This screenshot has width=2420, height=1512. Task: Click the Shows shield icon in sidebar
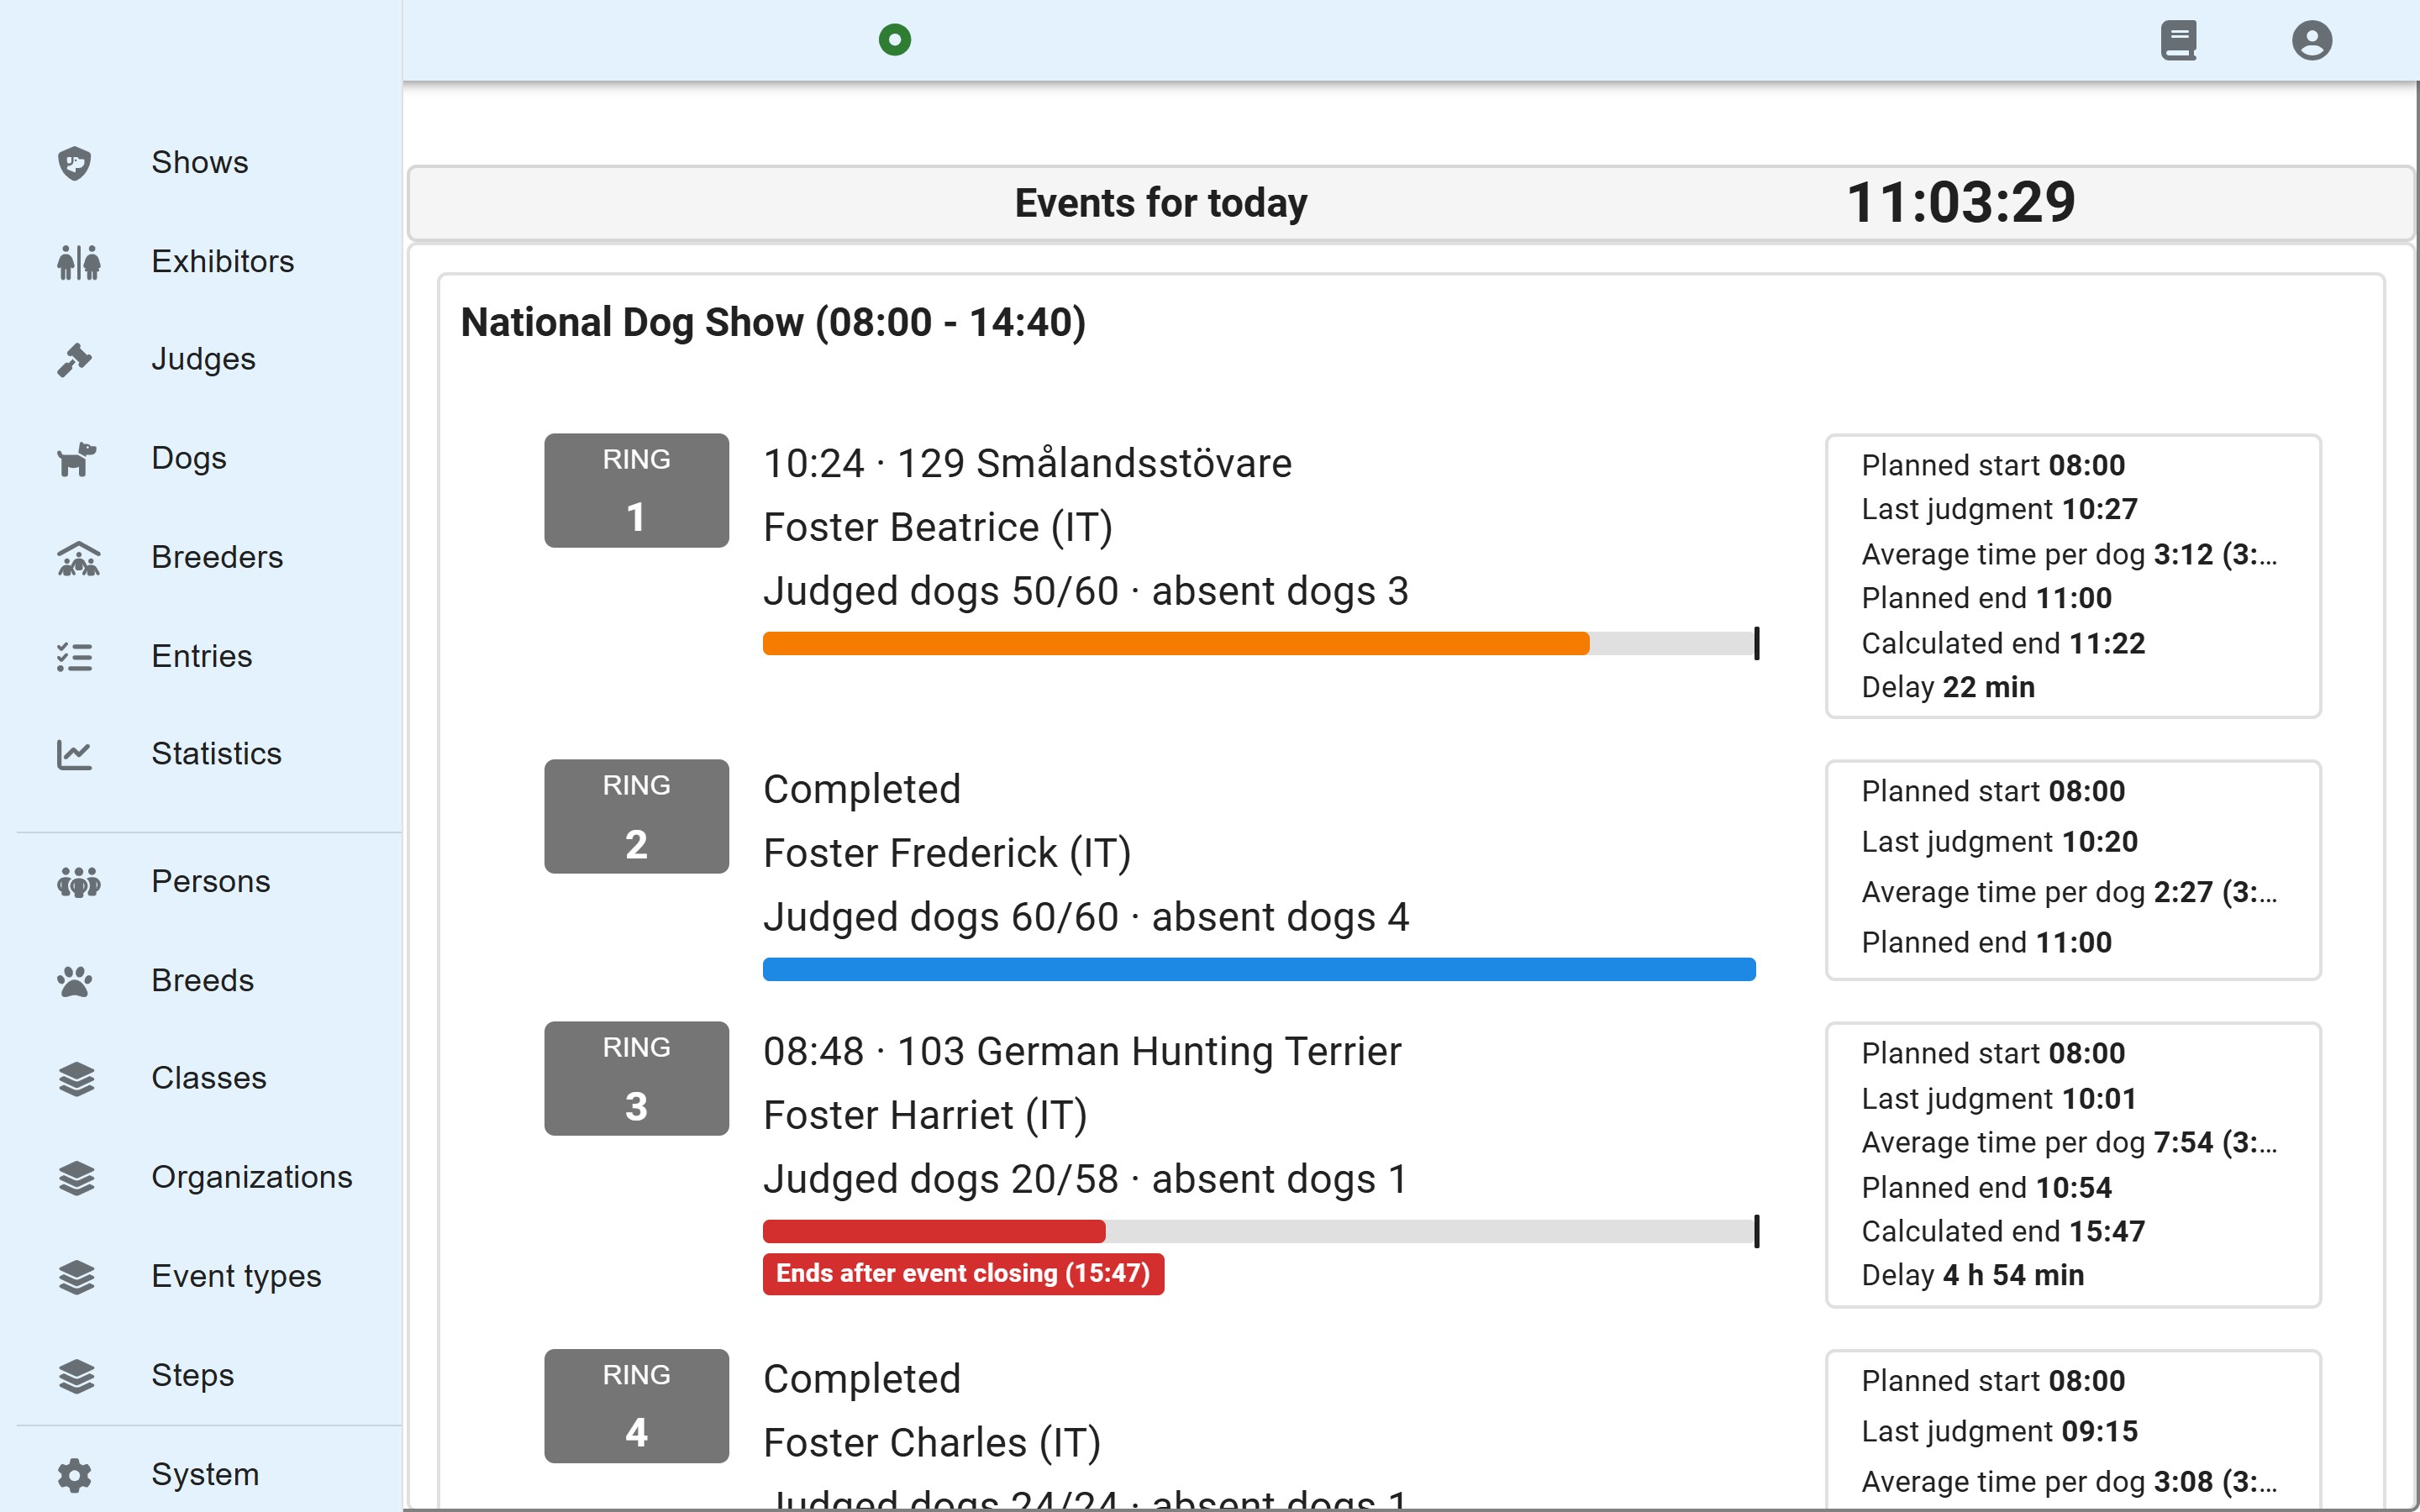[x=75, y=163]
